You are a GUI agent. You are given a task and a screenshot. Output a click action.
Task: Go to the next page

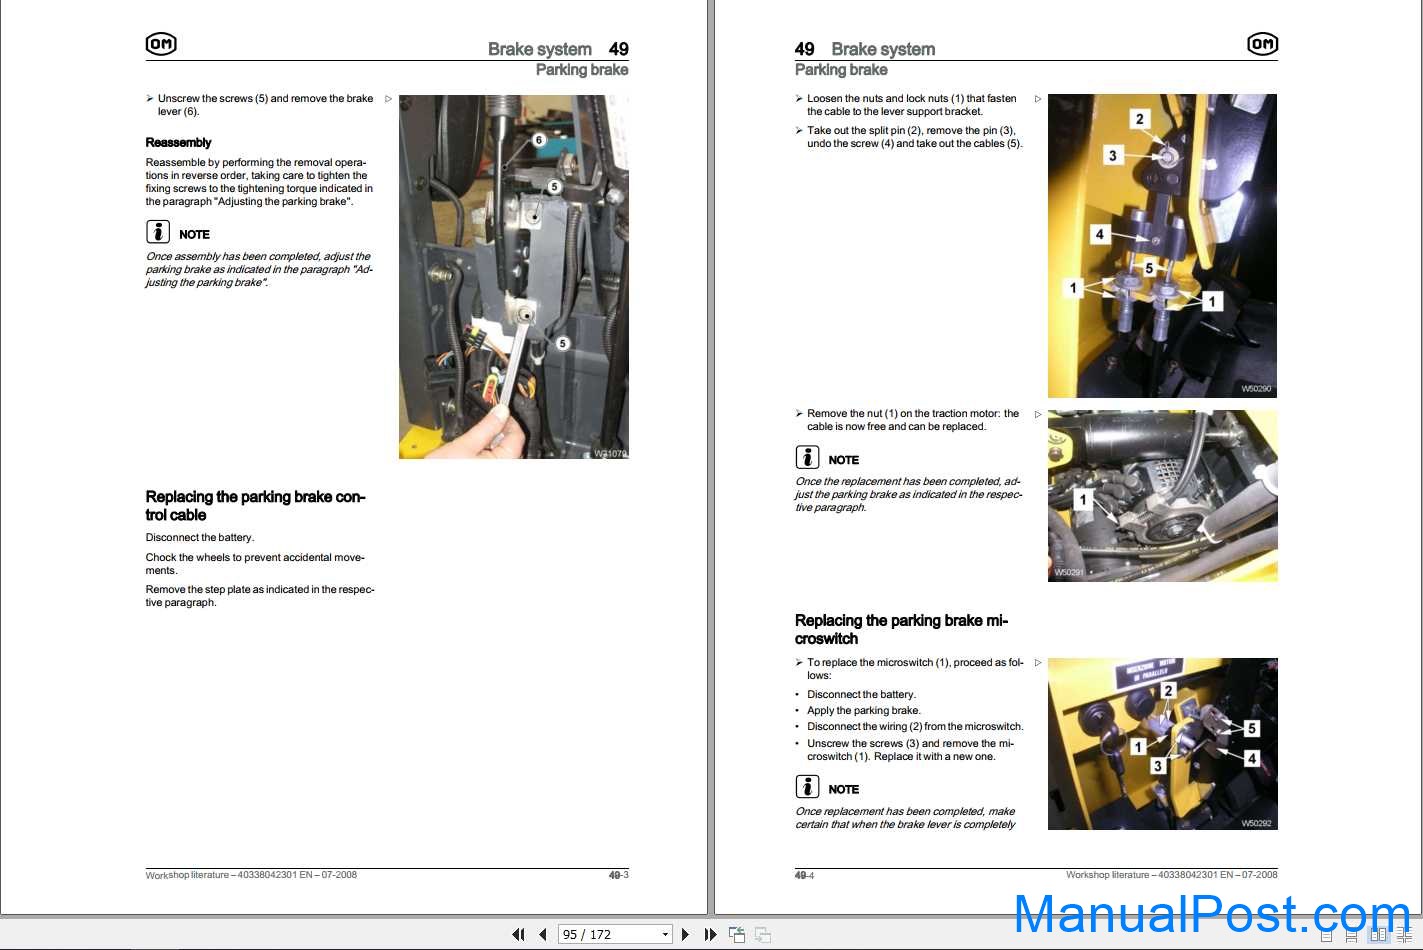tap(685, 934)
